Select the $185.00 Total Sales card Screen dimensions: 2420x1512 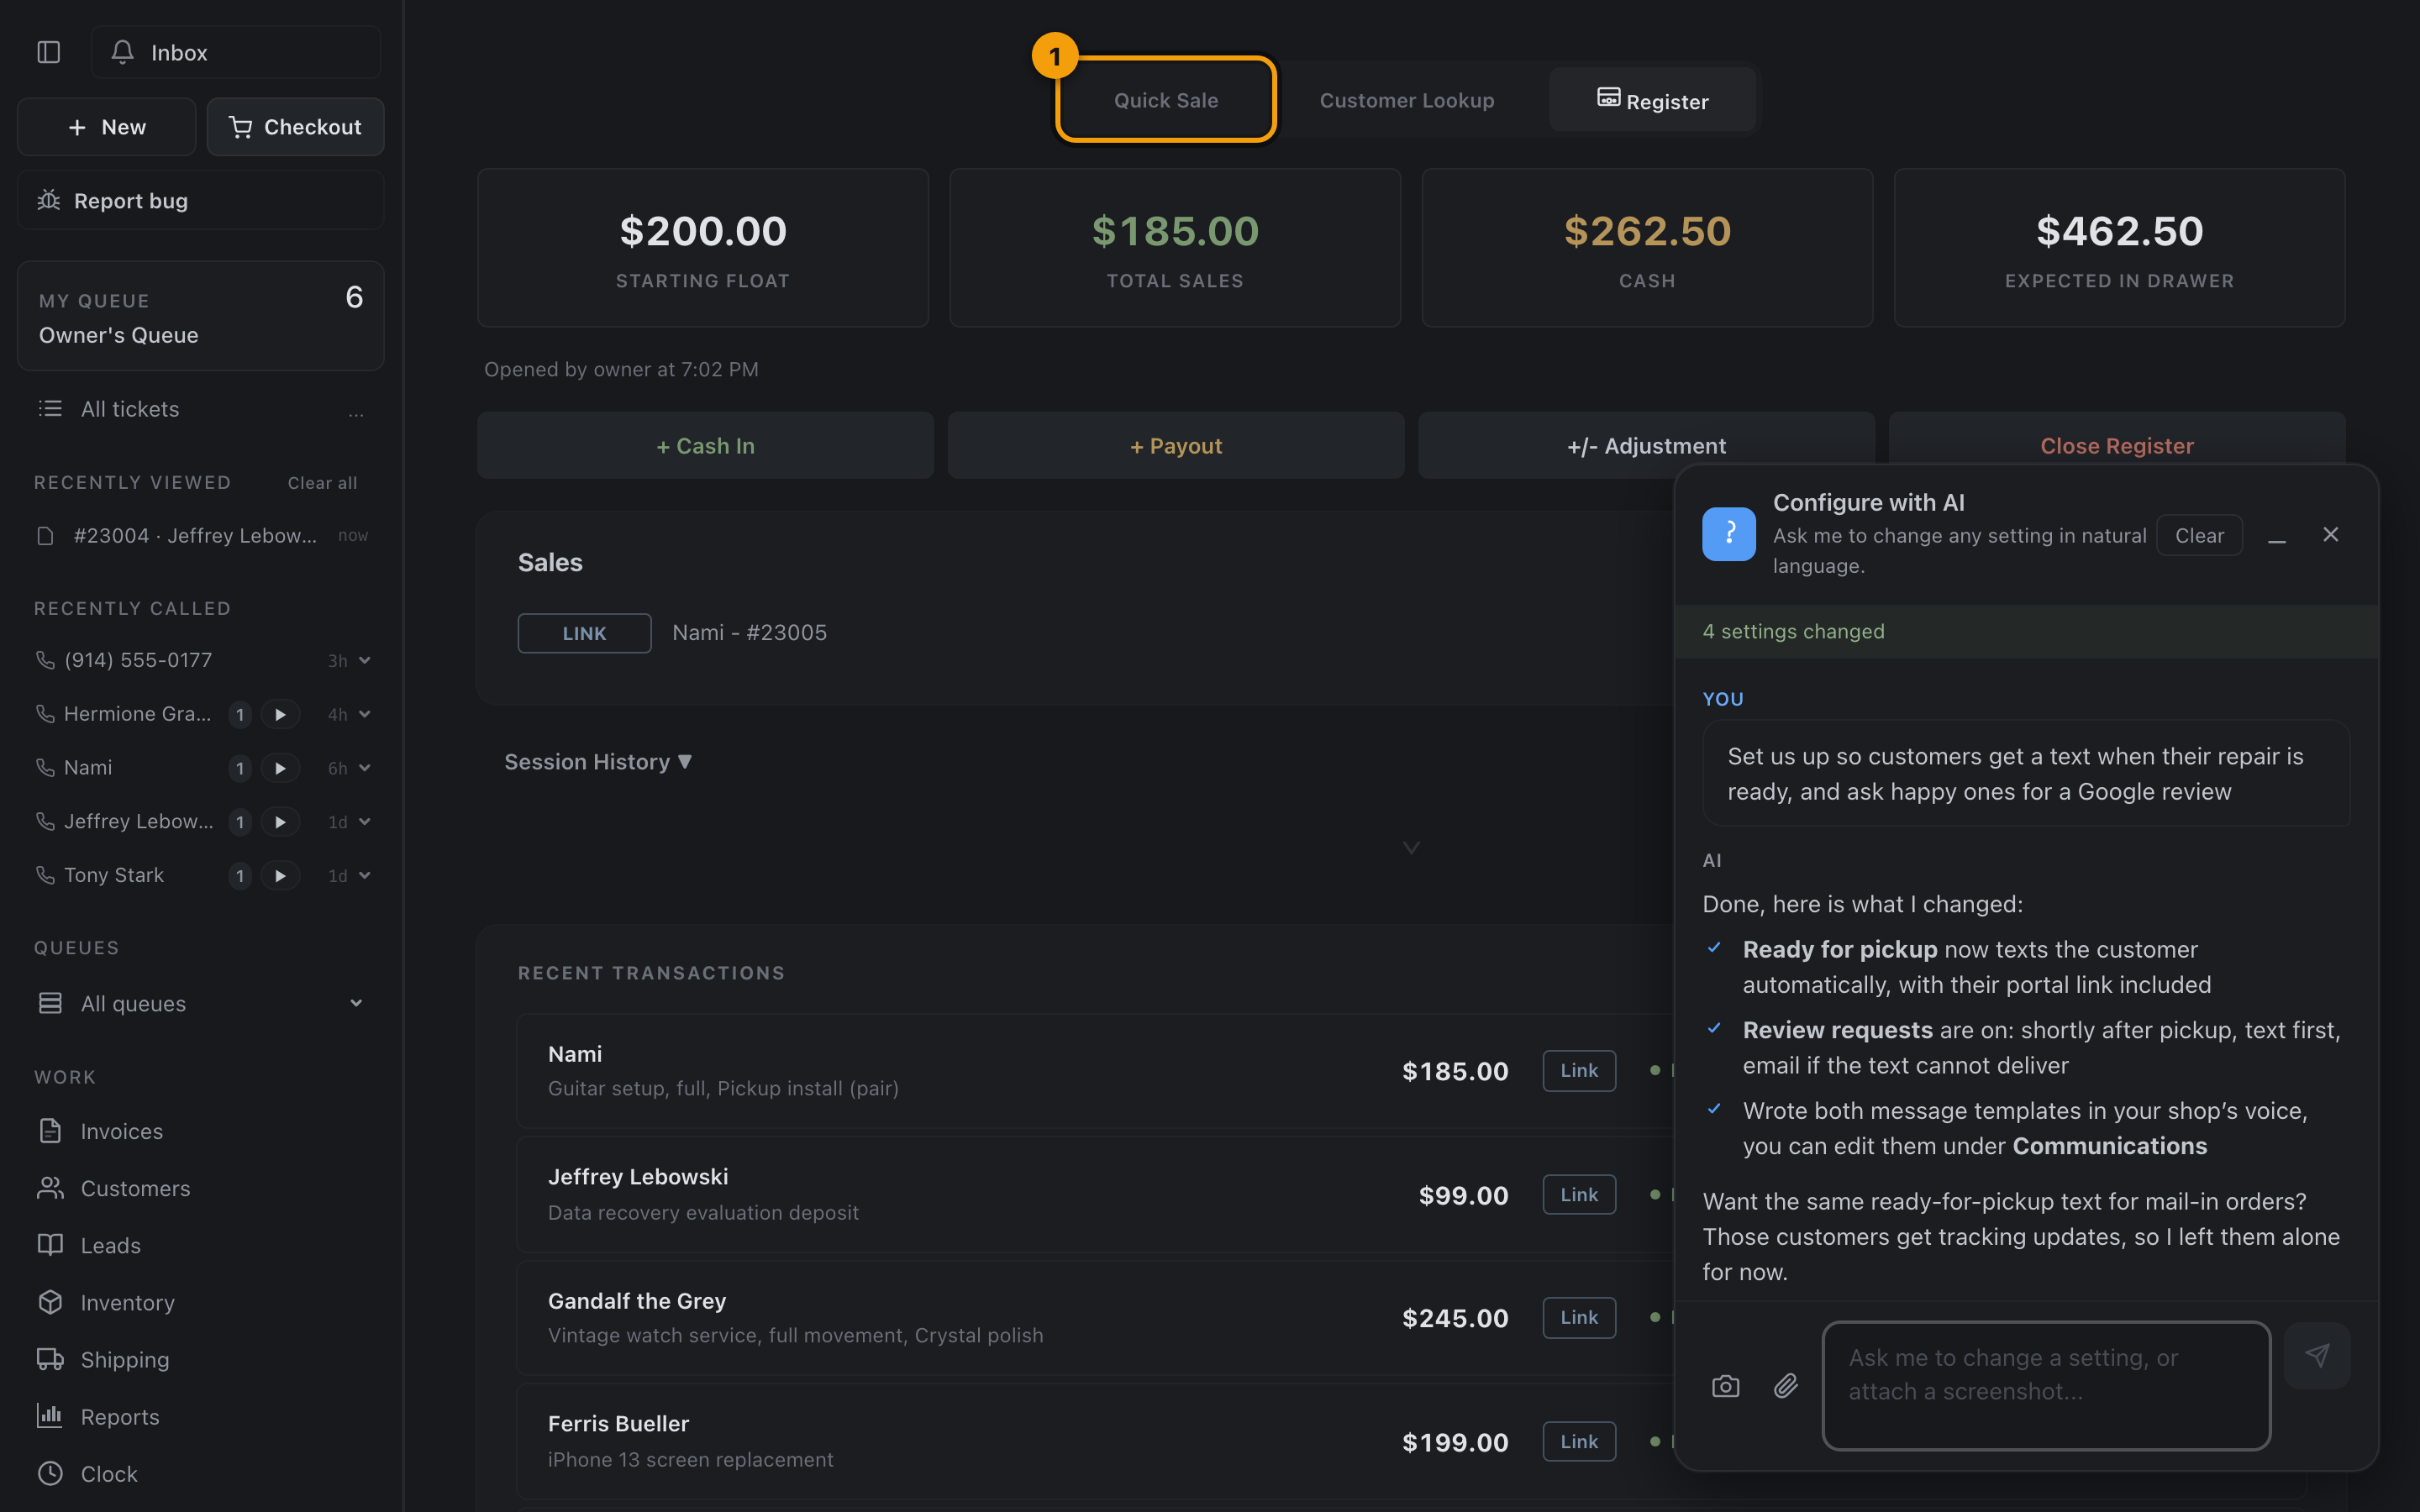(x=1175, y=248)
